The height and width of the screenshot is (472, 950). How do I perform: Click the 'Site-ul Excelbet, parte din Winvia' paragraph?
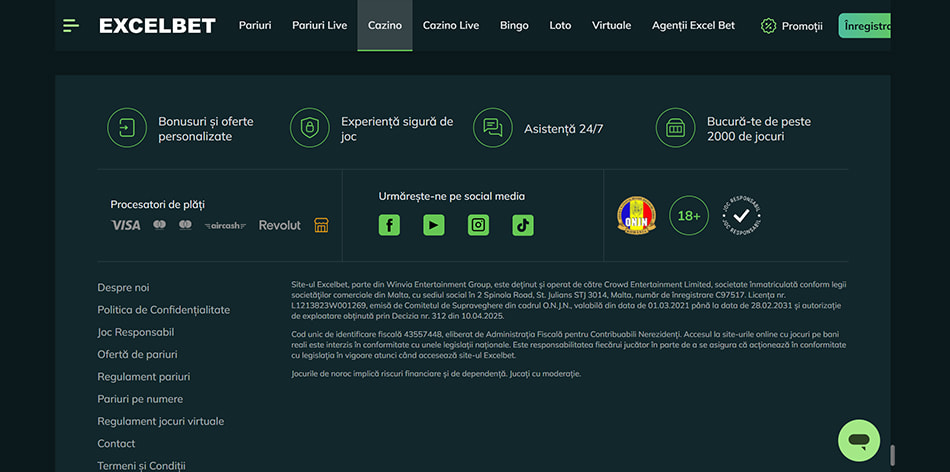click(569, 300)
